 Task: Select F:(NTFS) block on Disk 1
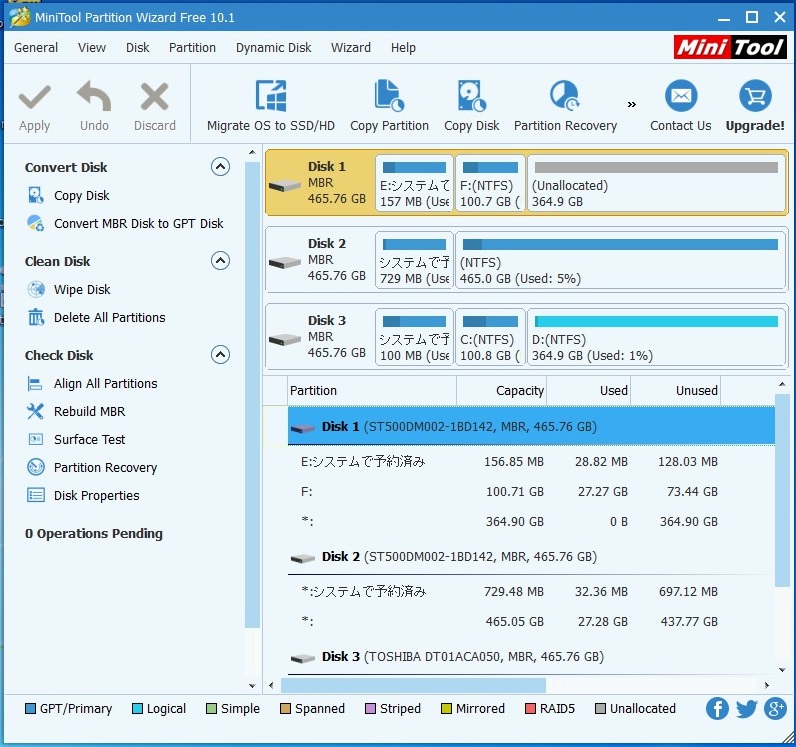[x=490, y=183]
